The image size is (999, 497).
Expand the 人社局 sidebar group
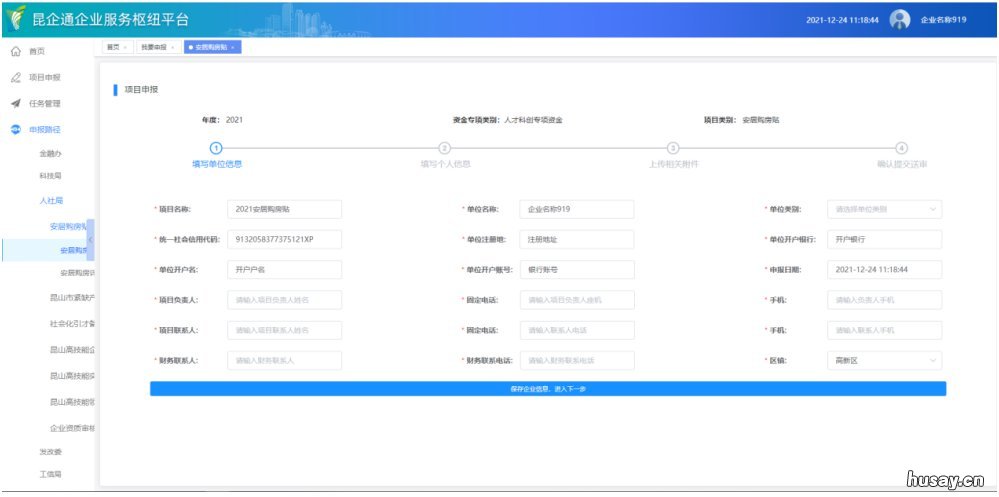(x=50, y=201)
